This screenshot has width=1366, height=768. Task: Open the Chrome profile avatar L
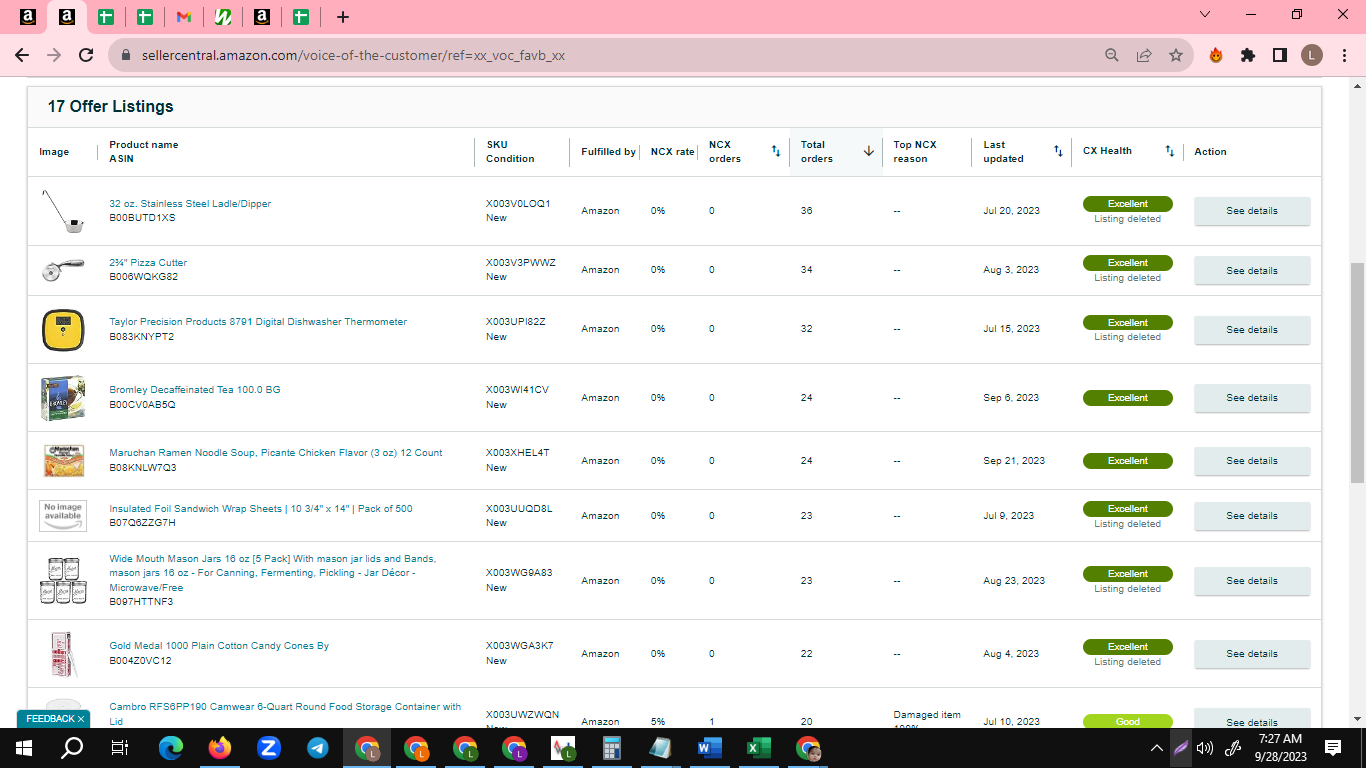coord(1312,56)
